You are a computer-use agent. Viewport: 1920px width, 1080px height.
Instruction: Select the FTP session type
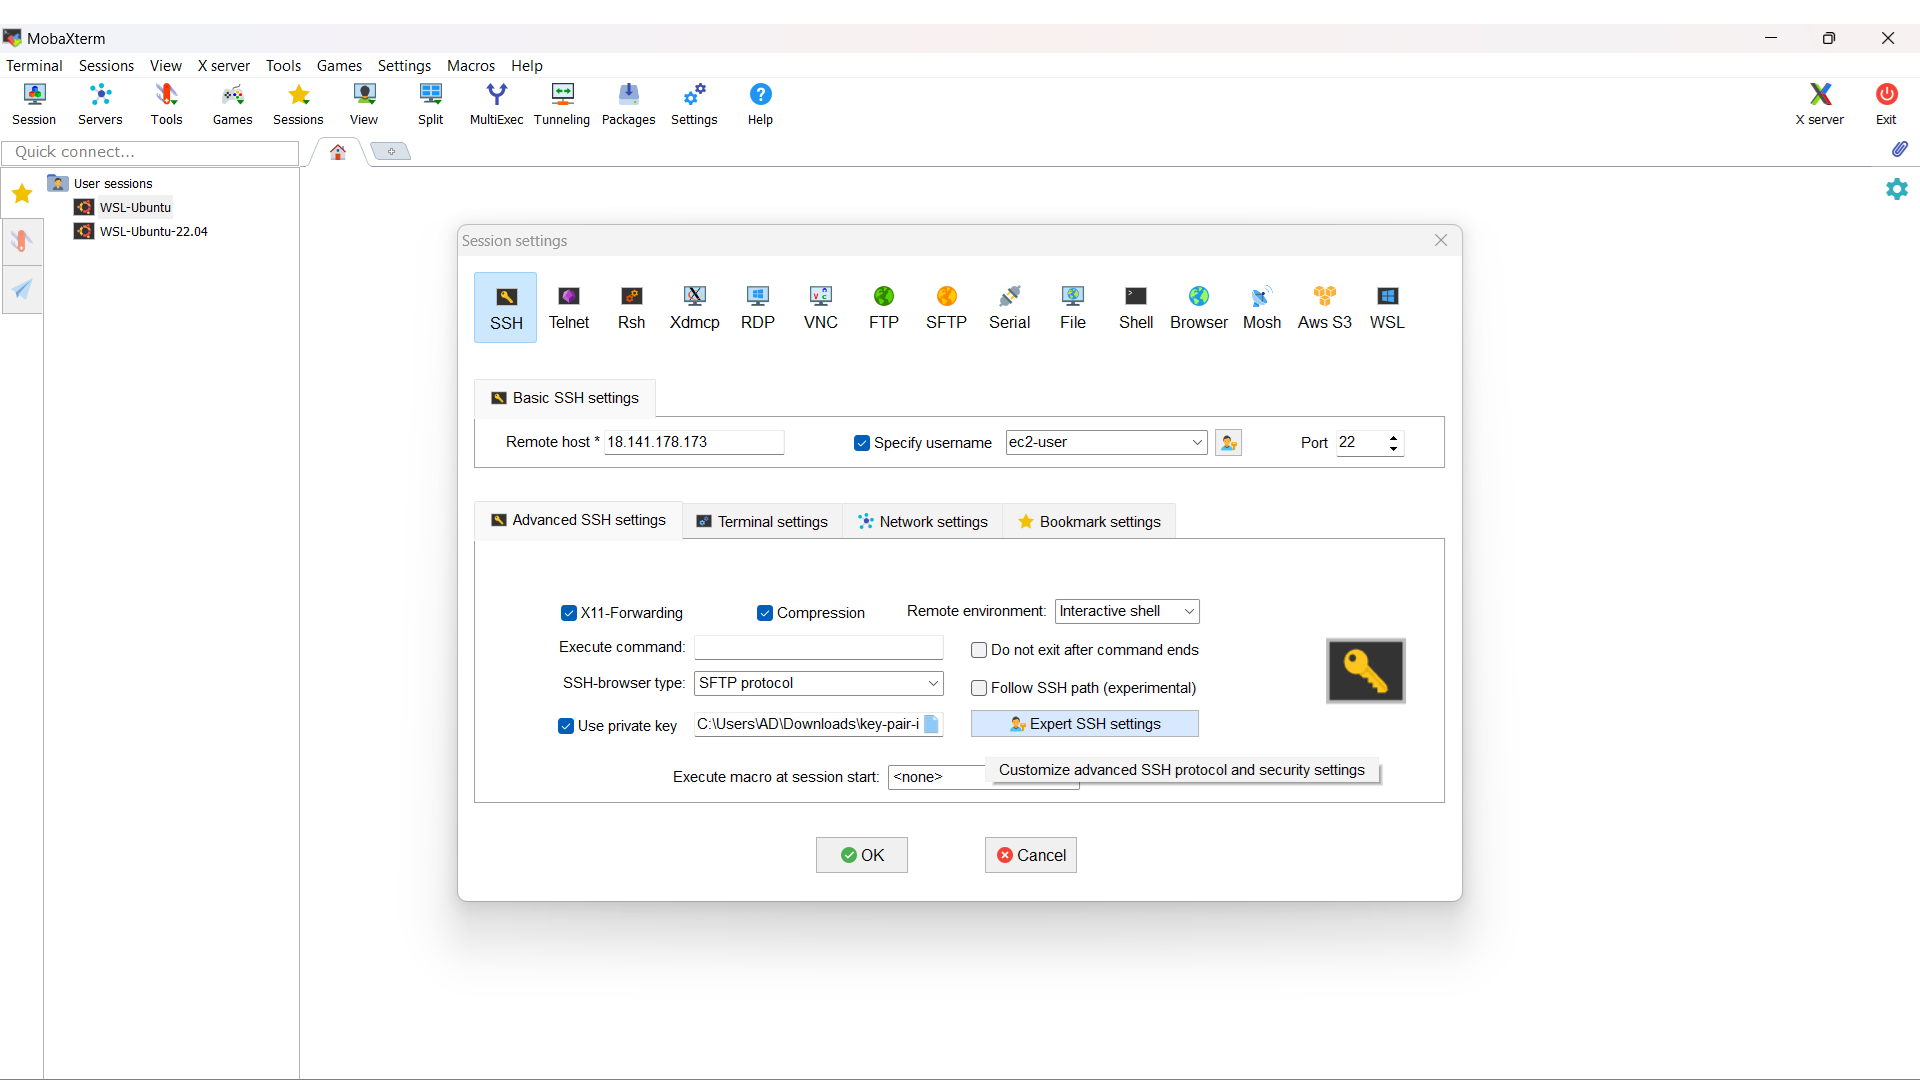pyautogui.click(x=883, y=308)
